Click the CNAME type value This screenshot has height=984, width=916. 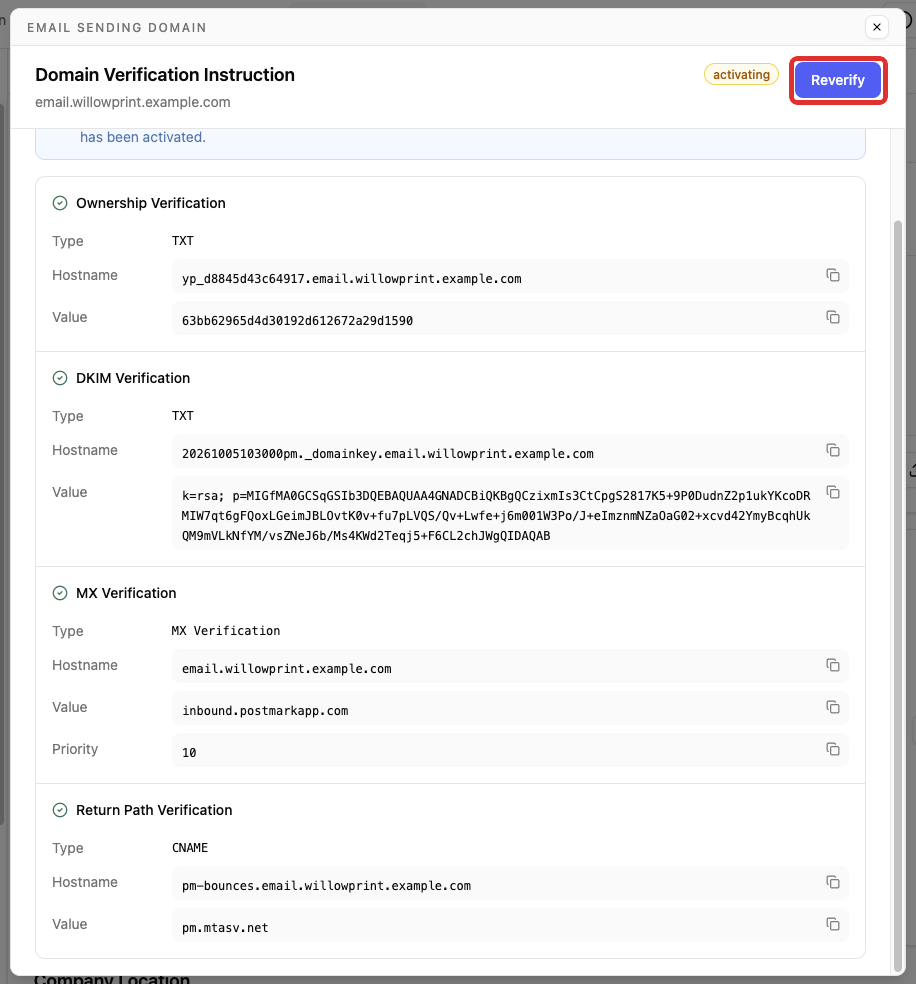point(189,848)
